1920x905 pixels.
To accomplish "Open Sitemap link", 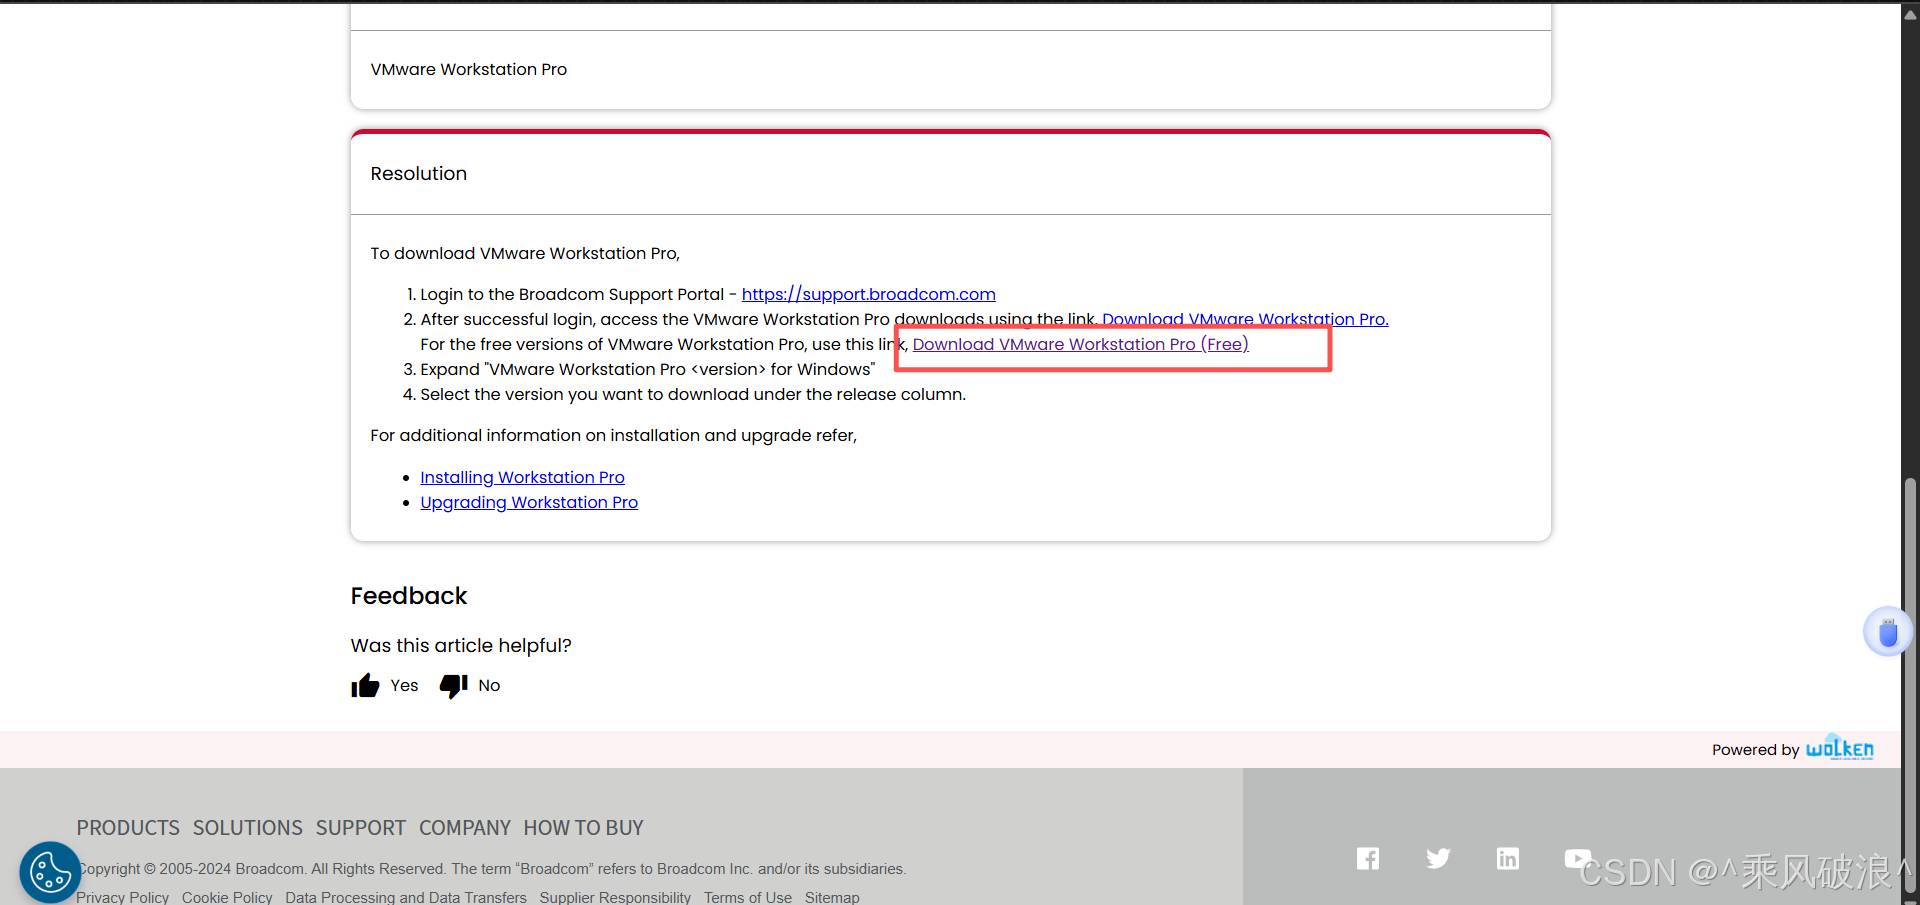I will [x=832, y=897].
